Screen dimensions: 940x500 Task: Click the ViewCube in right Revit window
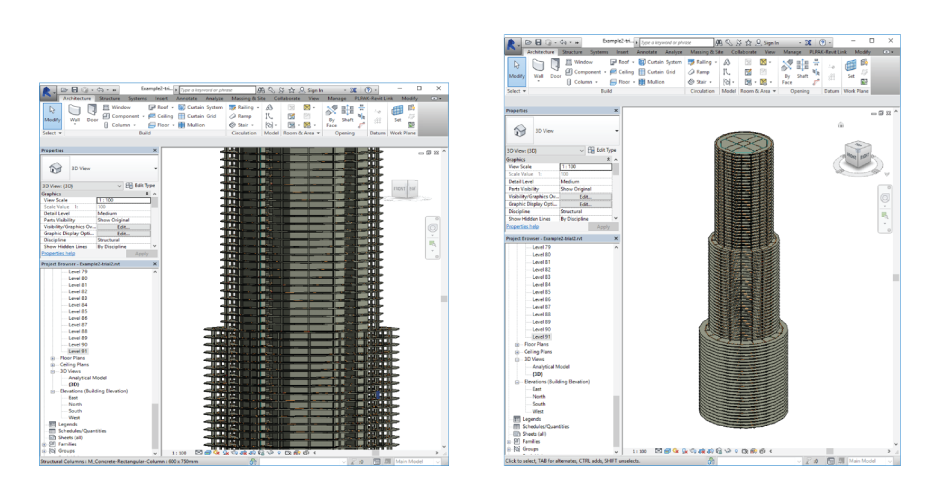click(x=858, y=154)
